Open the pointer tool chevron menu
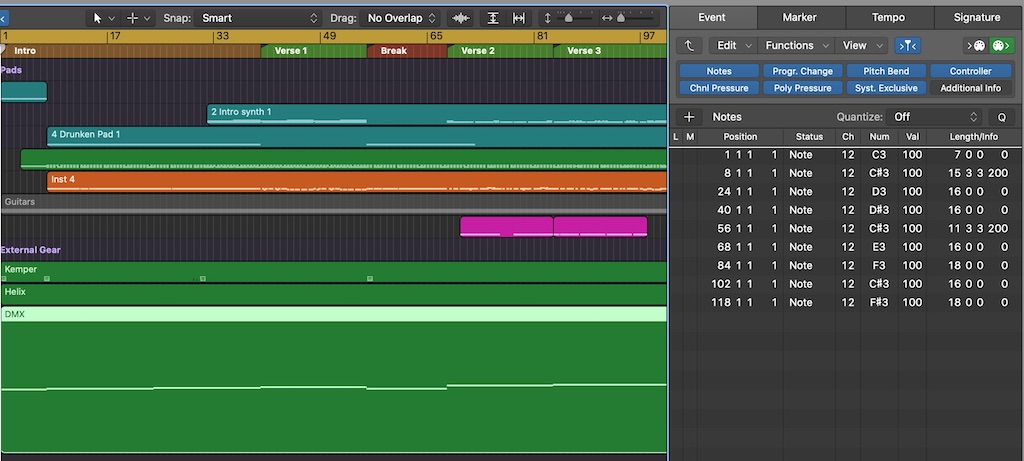 112,18
